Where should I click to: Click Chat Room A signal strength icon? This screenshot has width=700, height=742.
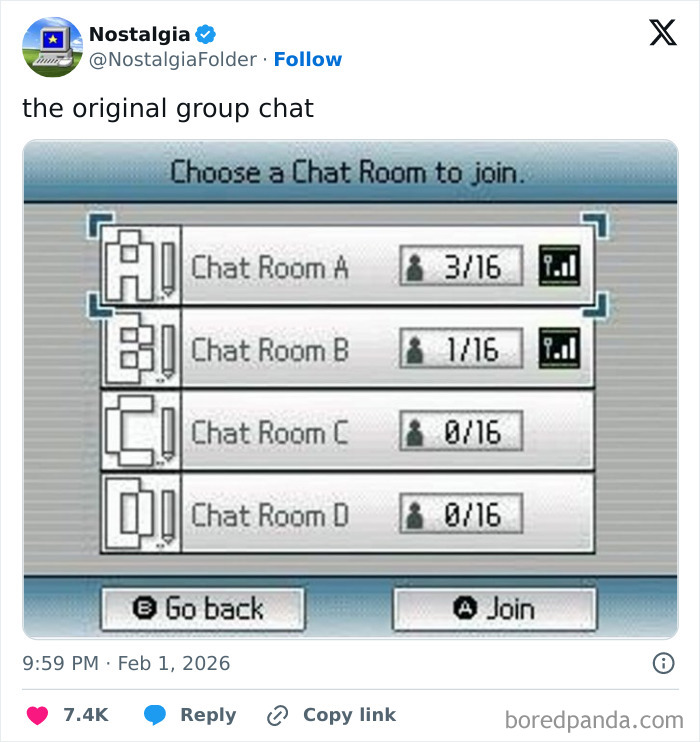pyautogui.click(x=561, y=266)
